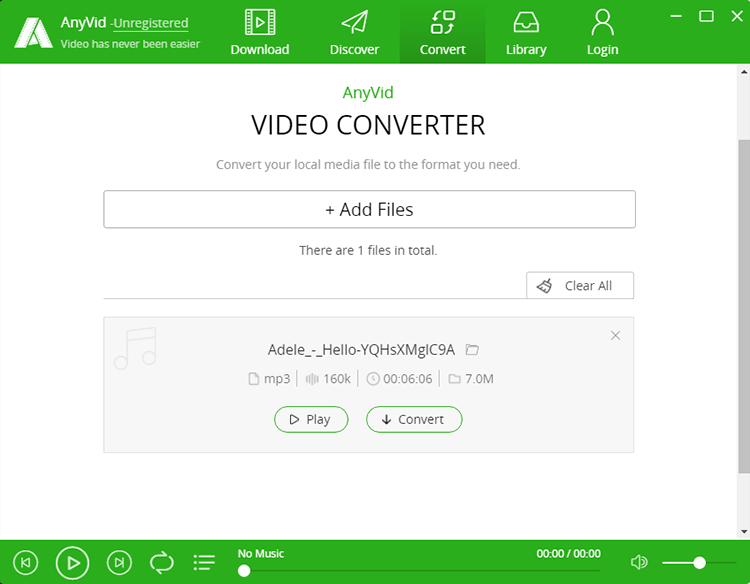Click the Unregistered link

(151, 23)
